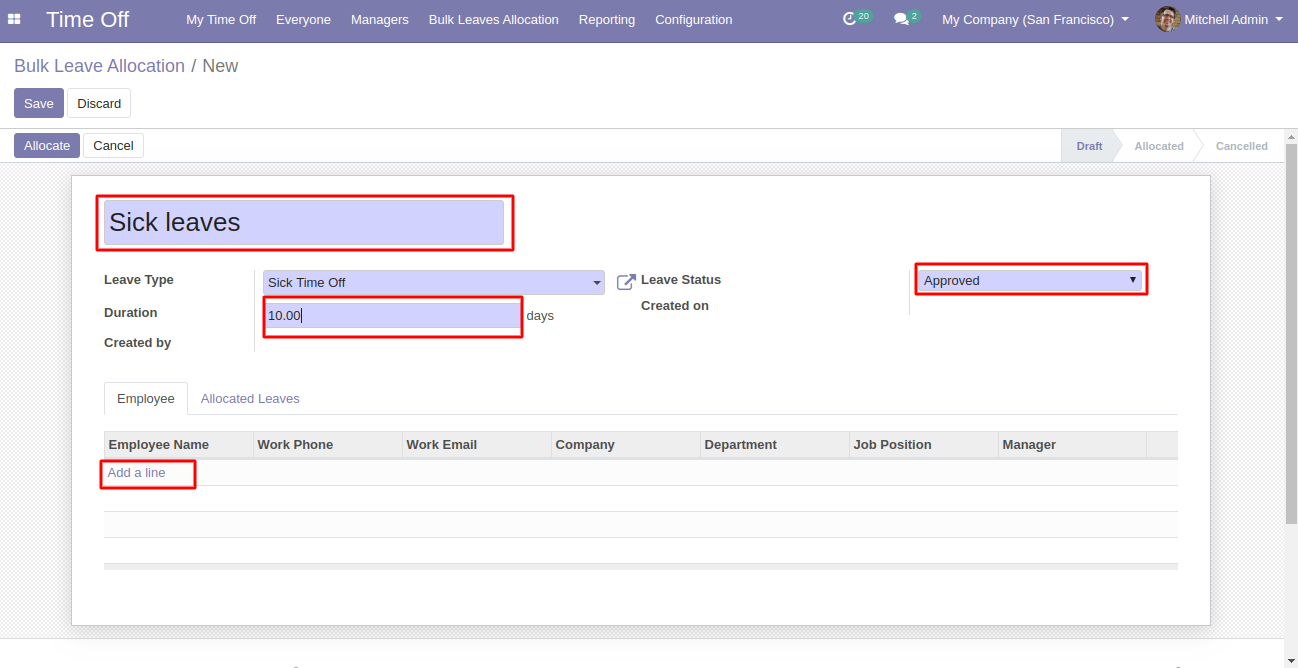Sort by Department column header

tap(774, 445)
